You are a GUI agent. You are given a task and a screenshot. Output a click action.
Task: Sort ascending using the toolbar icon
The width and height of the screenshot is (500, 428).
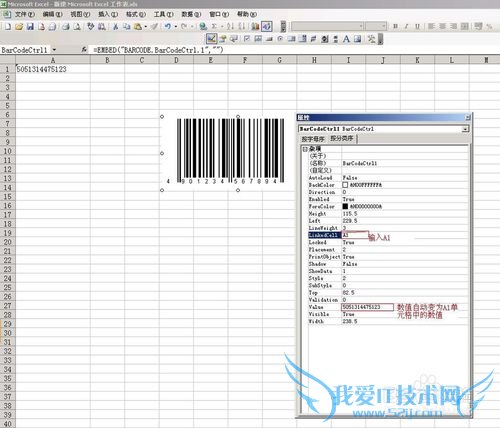[230, 27]
